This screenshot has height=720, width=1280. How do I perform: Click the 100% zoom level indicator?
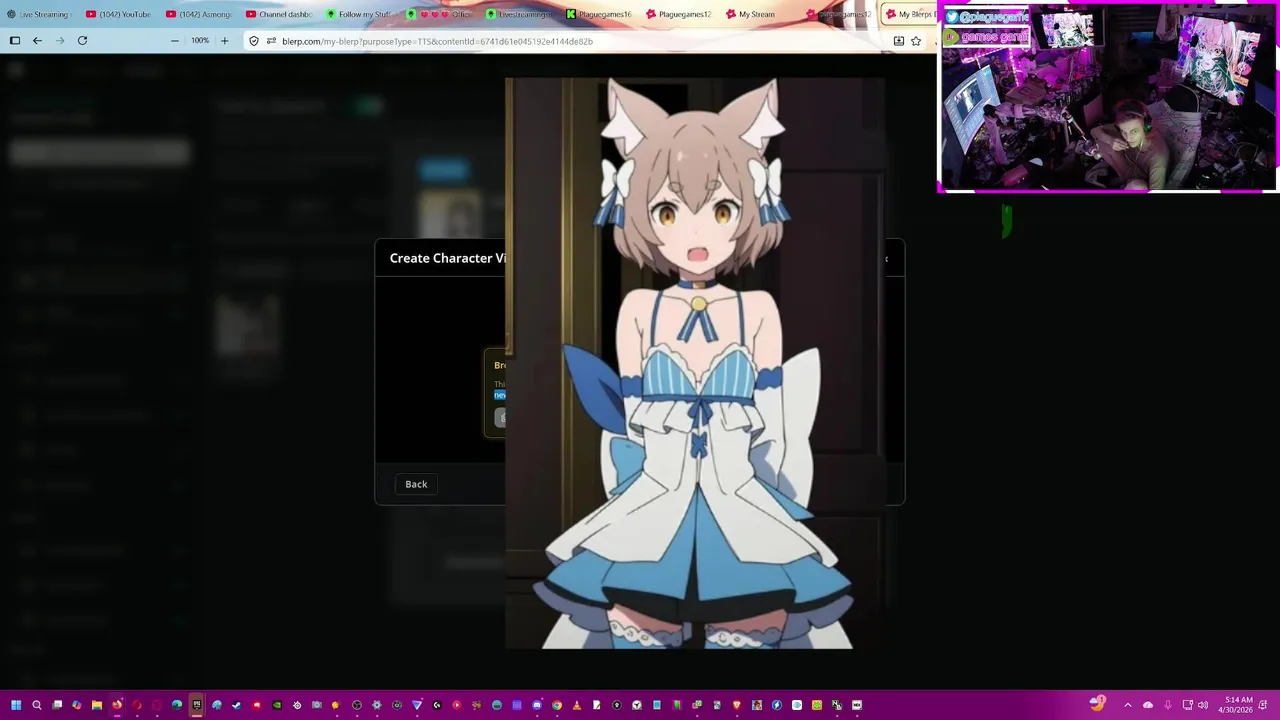[200, 41]
